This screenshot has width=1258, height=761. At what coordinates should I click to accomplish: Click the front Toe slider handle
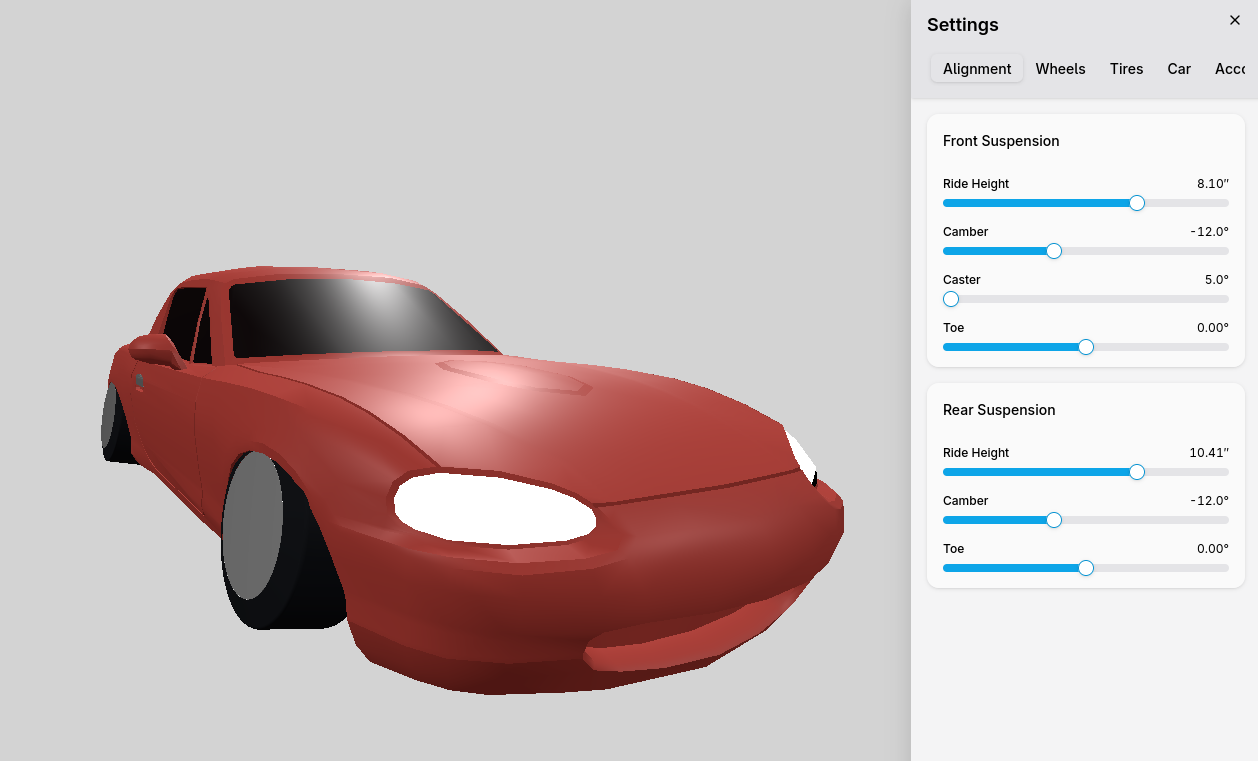[1086, 347]
